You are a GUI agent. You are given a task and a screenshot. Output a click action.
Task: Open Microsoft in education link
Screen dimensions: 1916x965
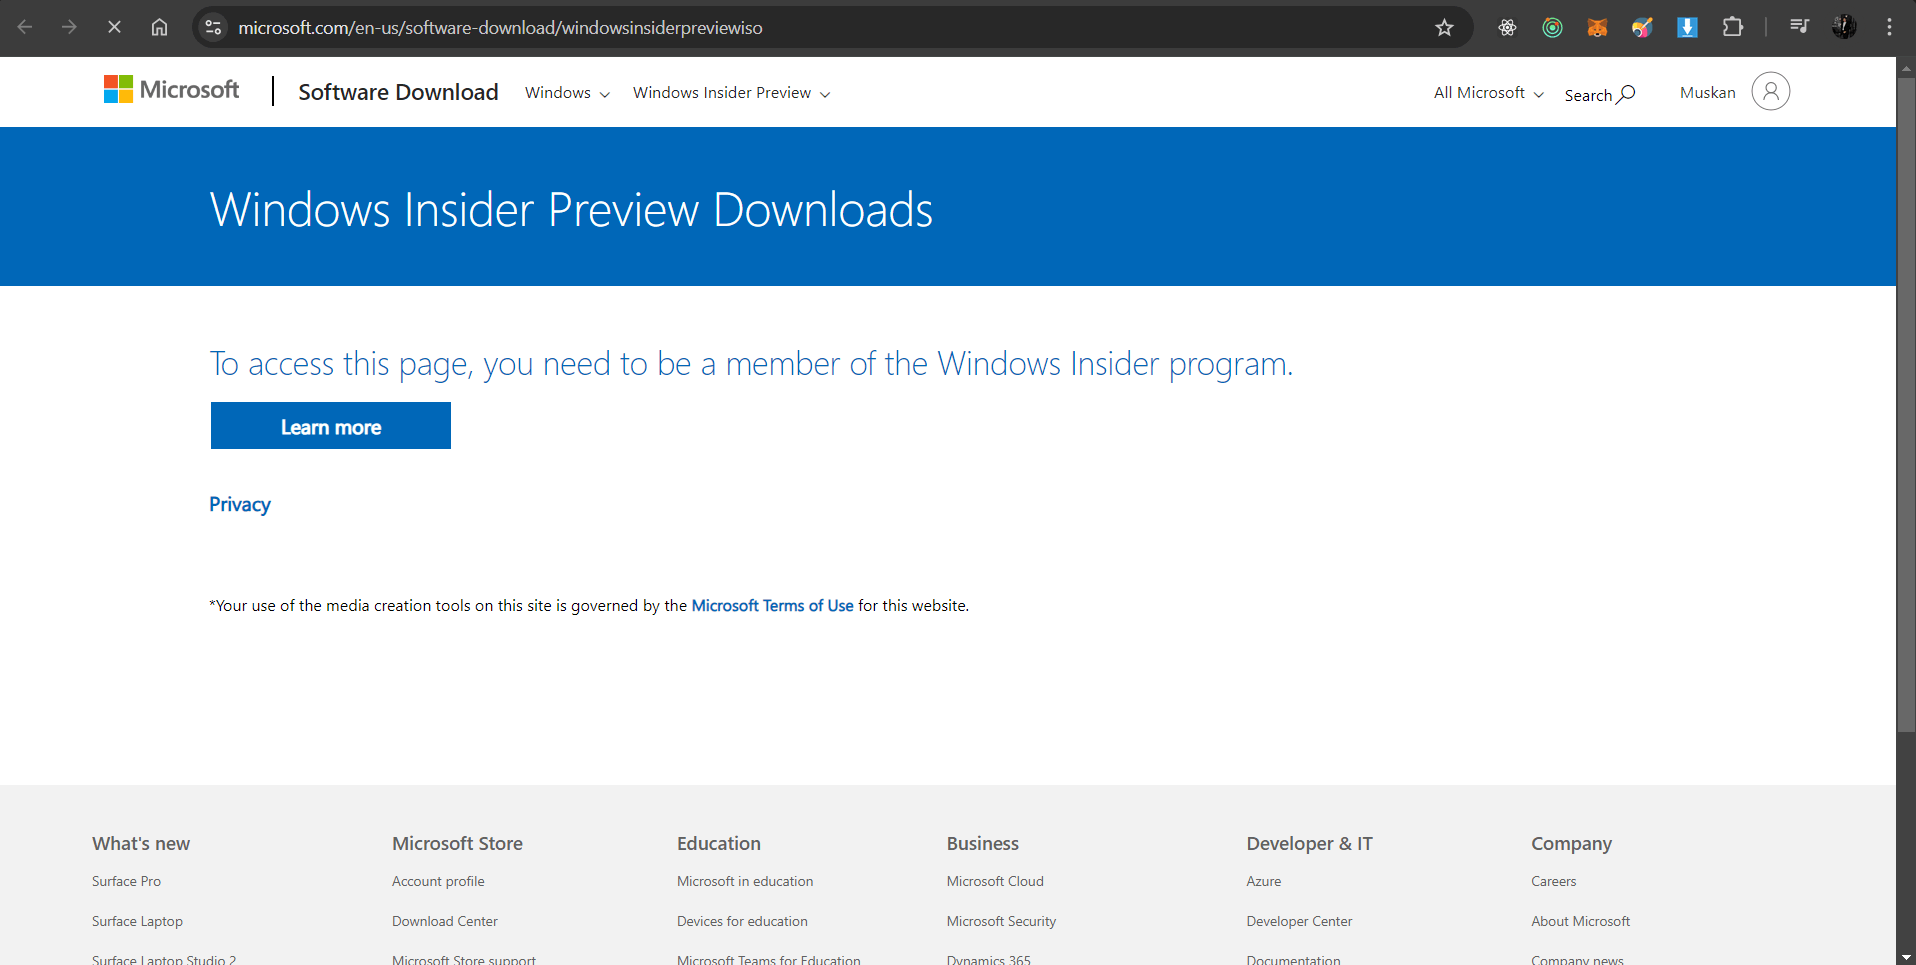pos(745,881)
